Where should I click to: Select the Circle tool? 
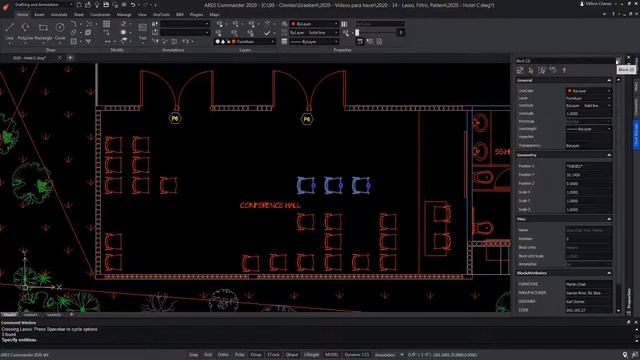[x=60, y=31]
